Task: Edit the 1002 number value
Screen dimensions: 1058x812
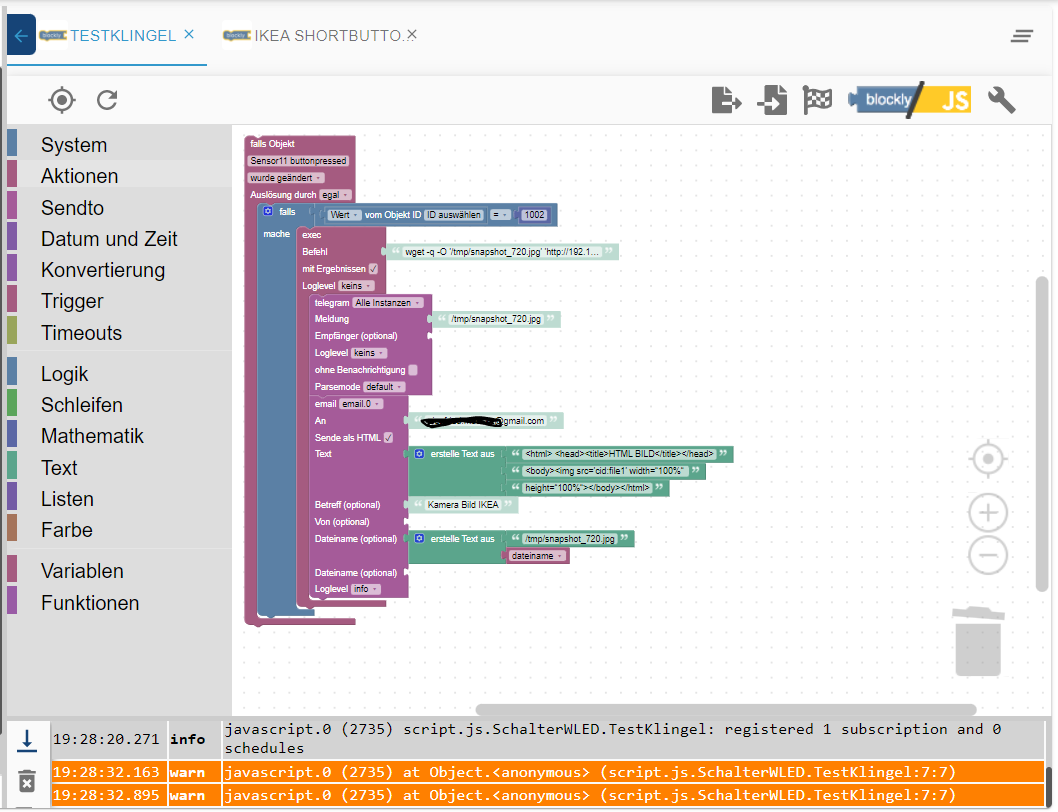Action: tap(534, 215)
